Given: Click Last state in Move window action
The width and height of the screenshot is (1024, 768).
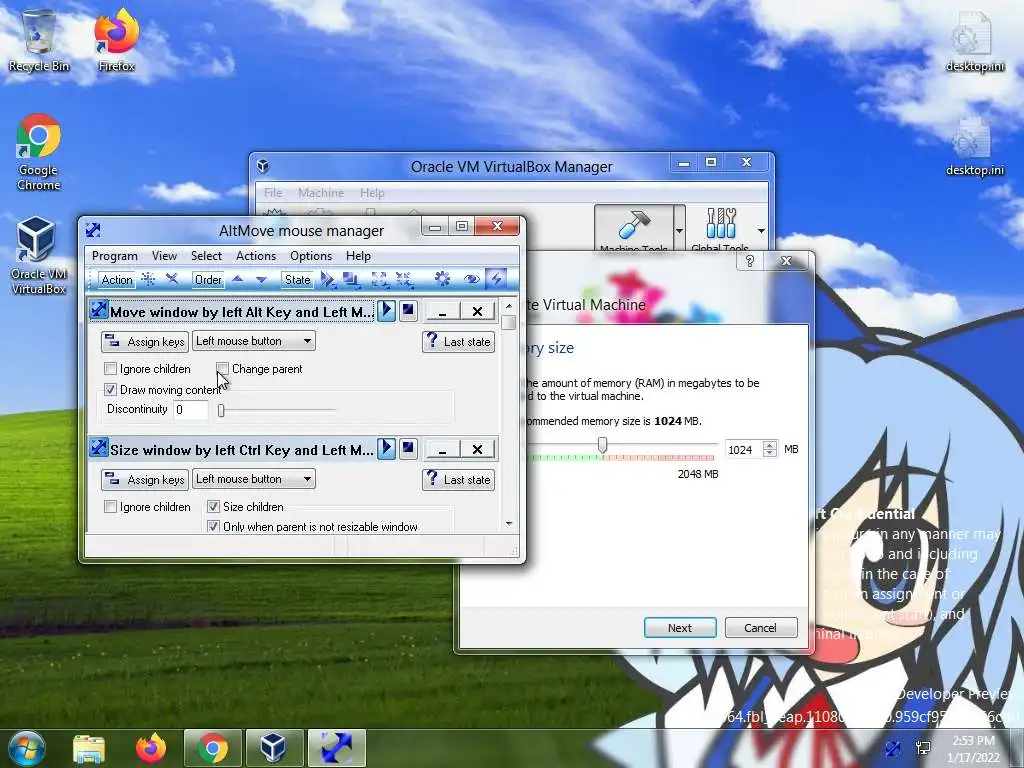Looking at the screenshot, I should [x=458, y=342].
